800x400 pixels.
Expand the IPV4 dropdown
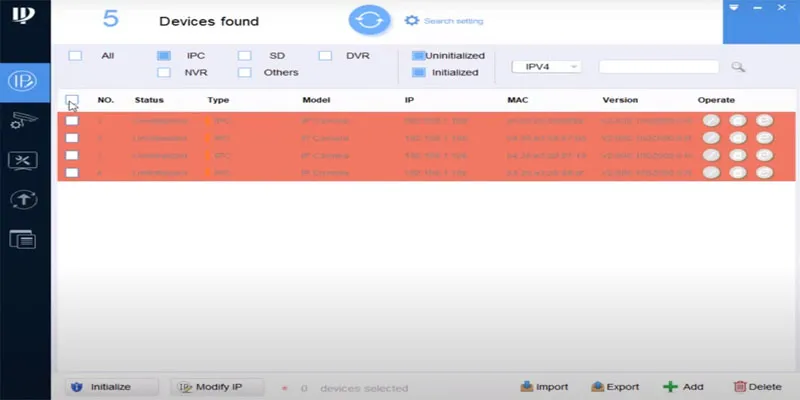[546, 67]
